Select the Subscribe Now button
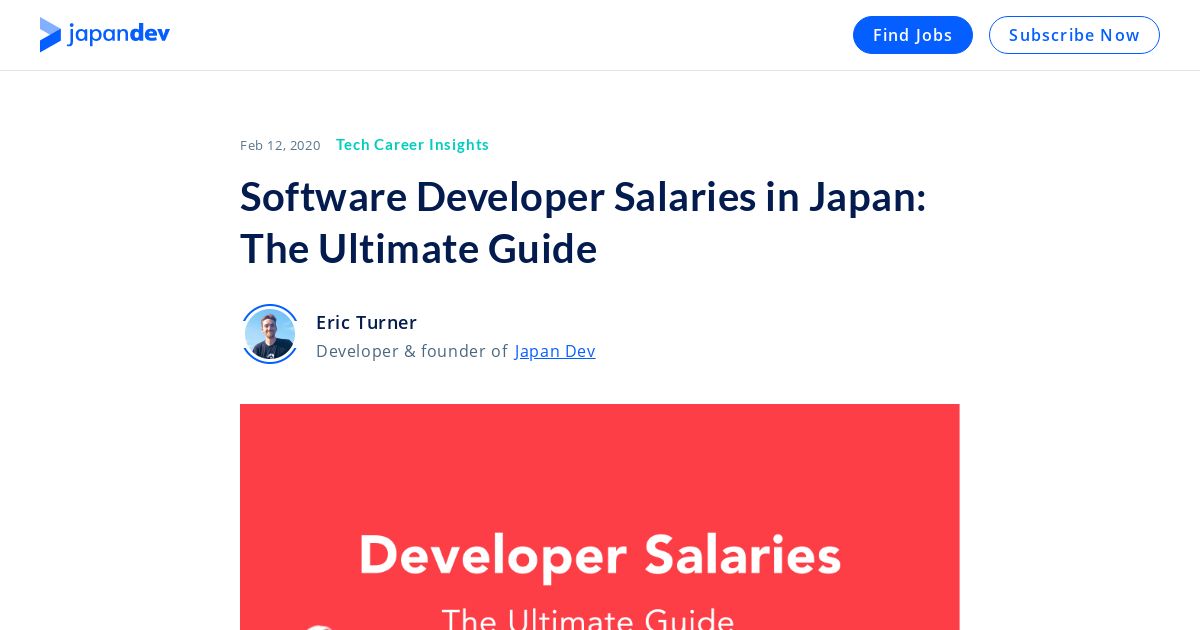Image resolution: width=1200 pixels, height=630 pixels. [1074, 35]
